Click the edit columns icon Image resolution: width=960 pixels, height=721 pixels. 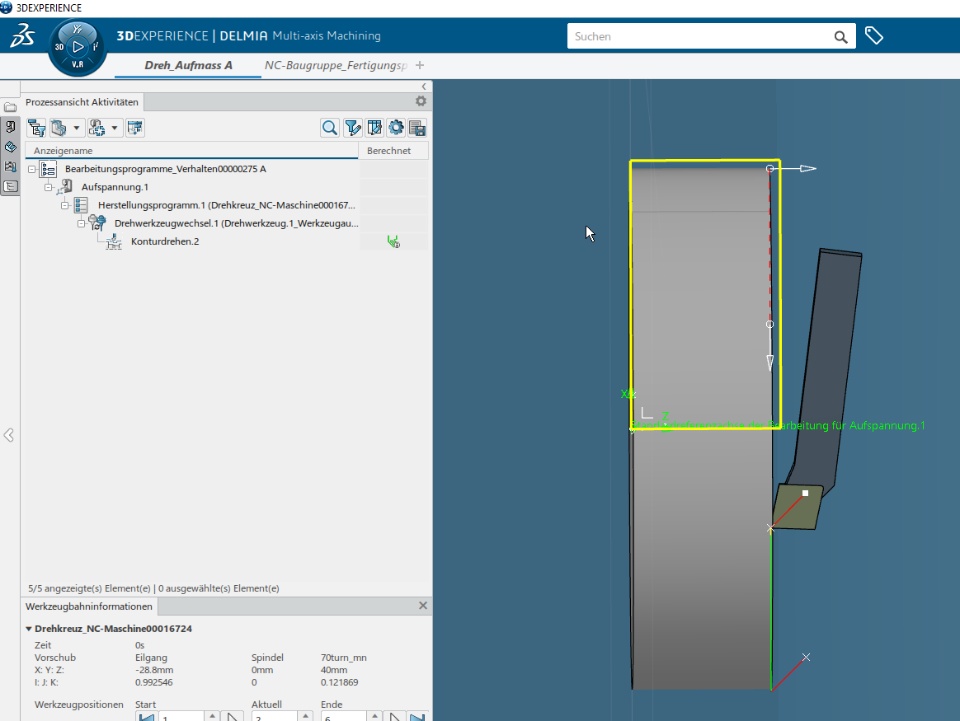[374, 128]
